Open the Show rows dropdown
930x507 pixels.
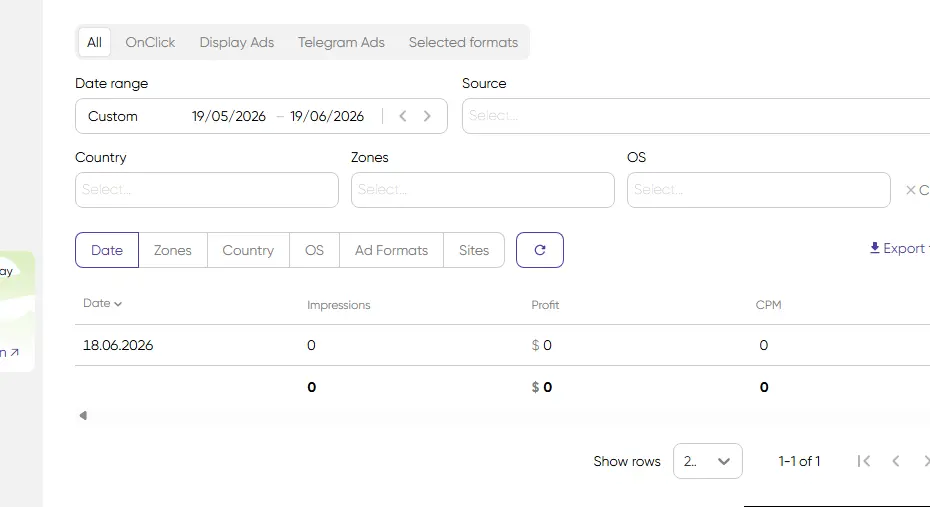(708, 461)
